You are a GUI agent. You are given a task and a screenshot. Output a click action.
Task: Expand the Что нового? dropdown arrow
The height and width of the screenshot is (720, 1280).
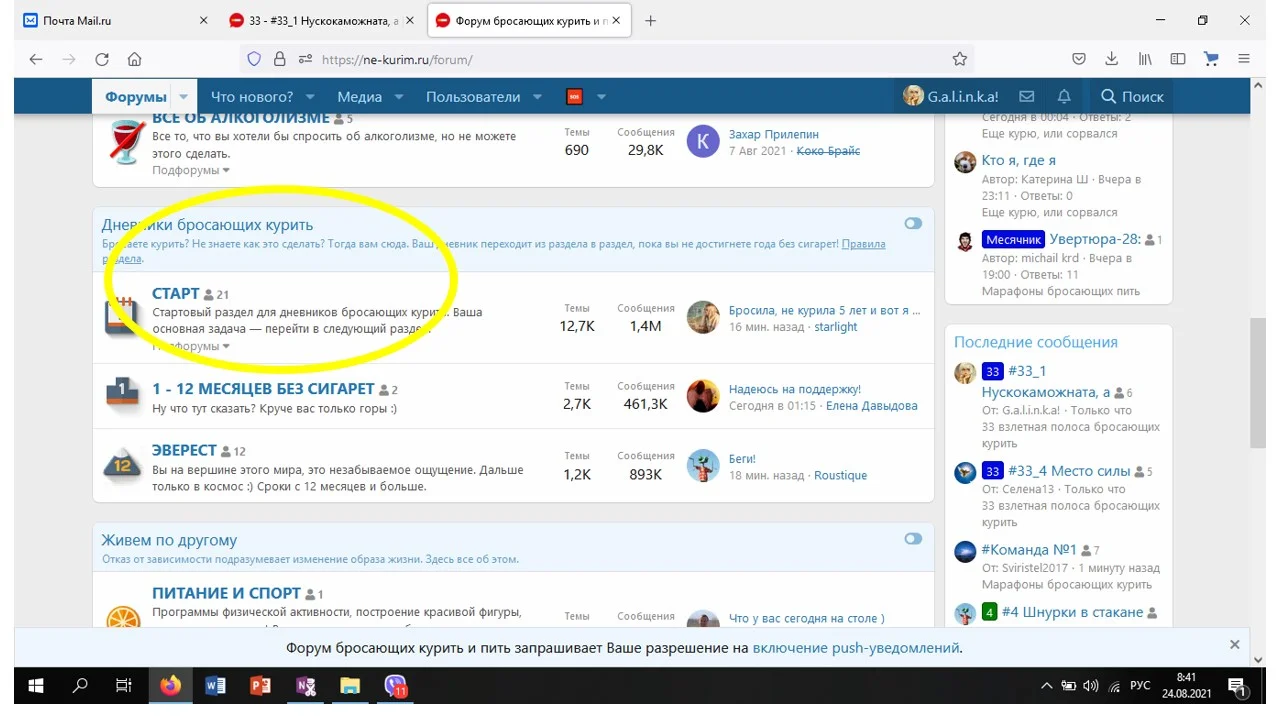pos(310,97)
